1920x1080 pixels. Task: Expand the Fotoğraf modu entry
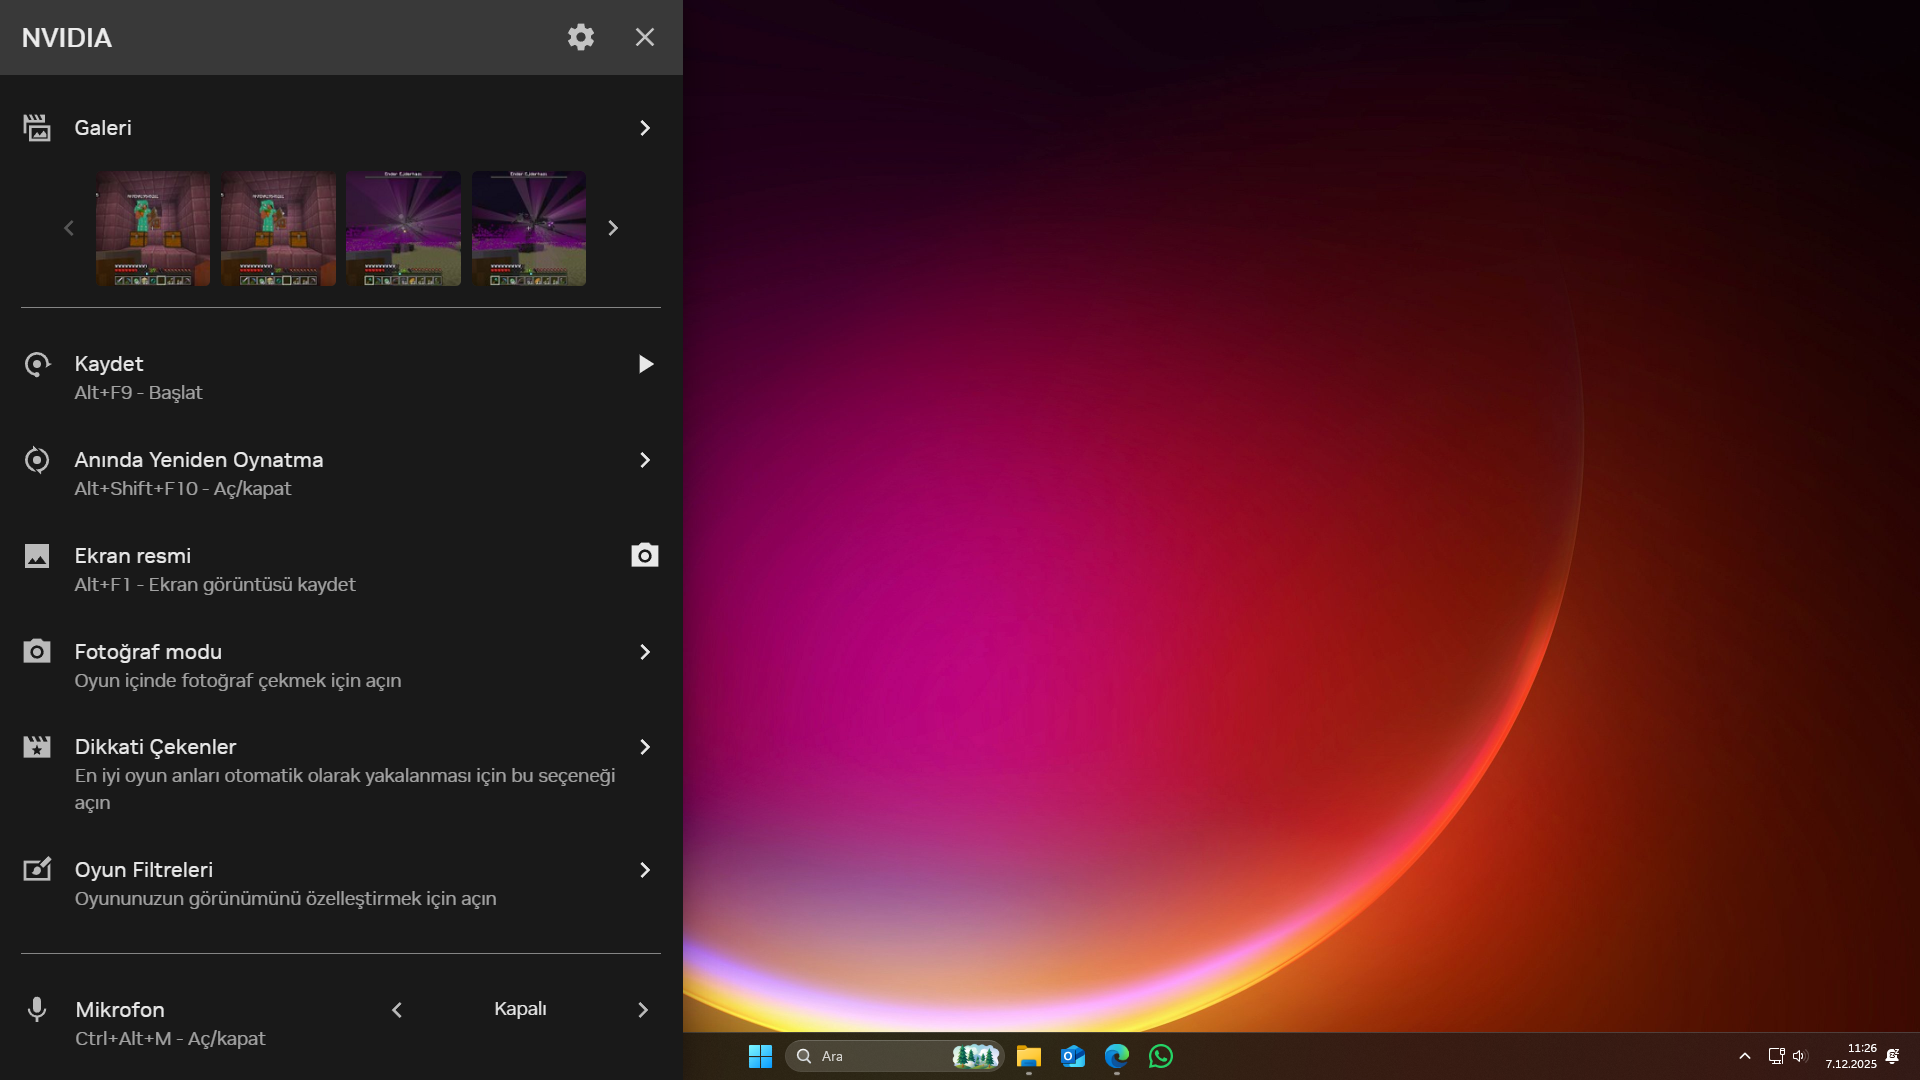coord(645,652)
